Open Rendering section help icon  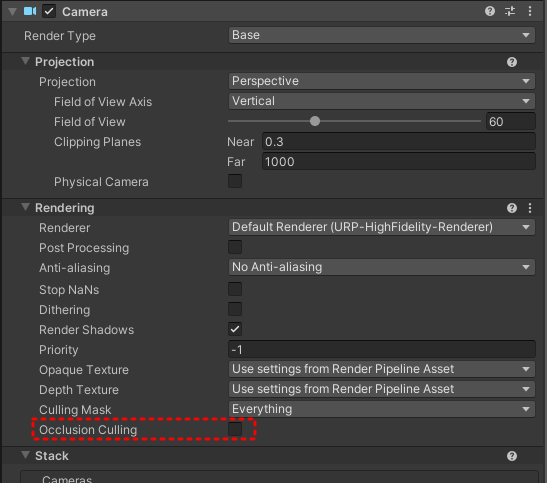click(512, 208)
